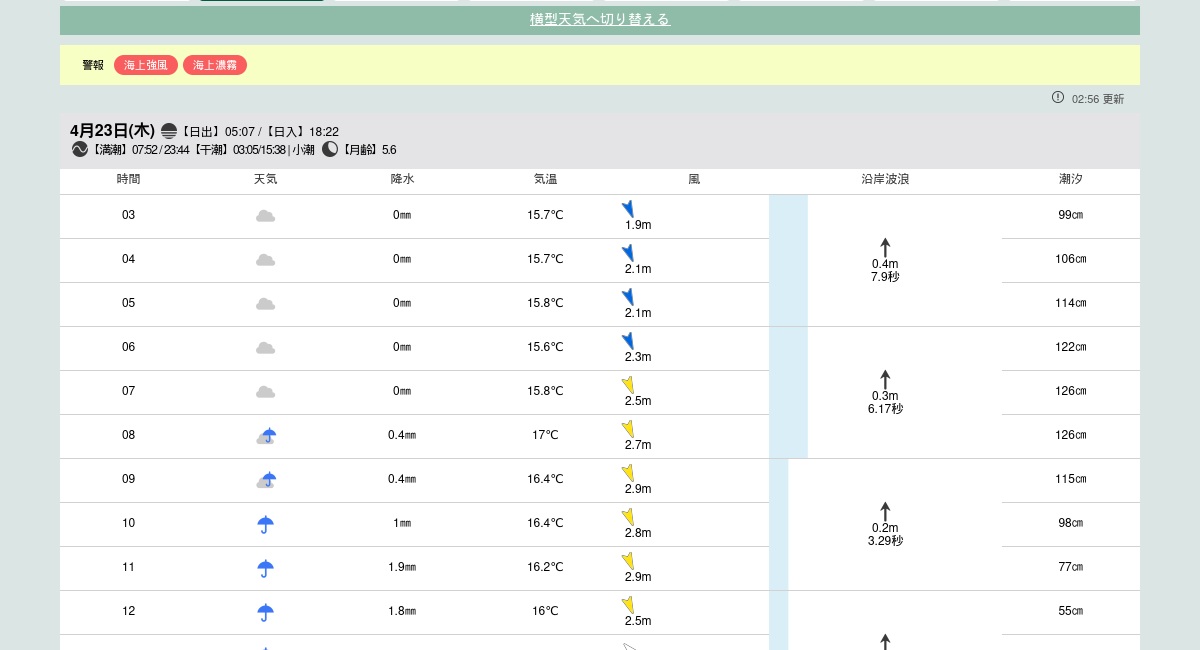This screenshot has height=650, width=1200.
Task: Open the 海上強風 warning badge
Action: tap(146, 65)
